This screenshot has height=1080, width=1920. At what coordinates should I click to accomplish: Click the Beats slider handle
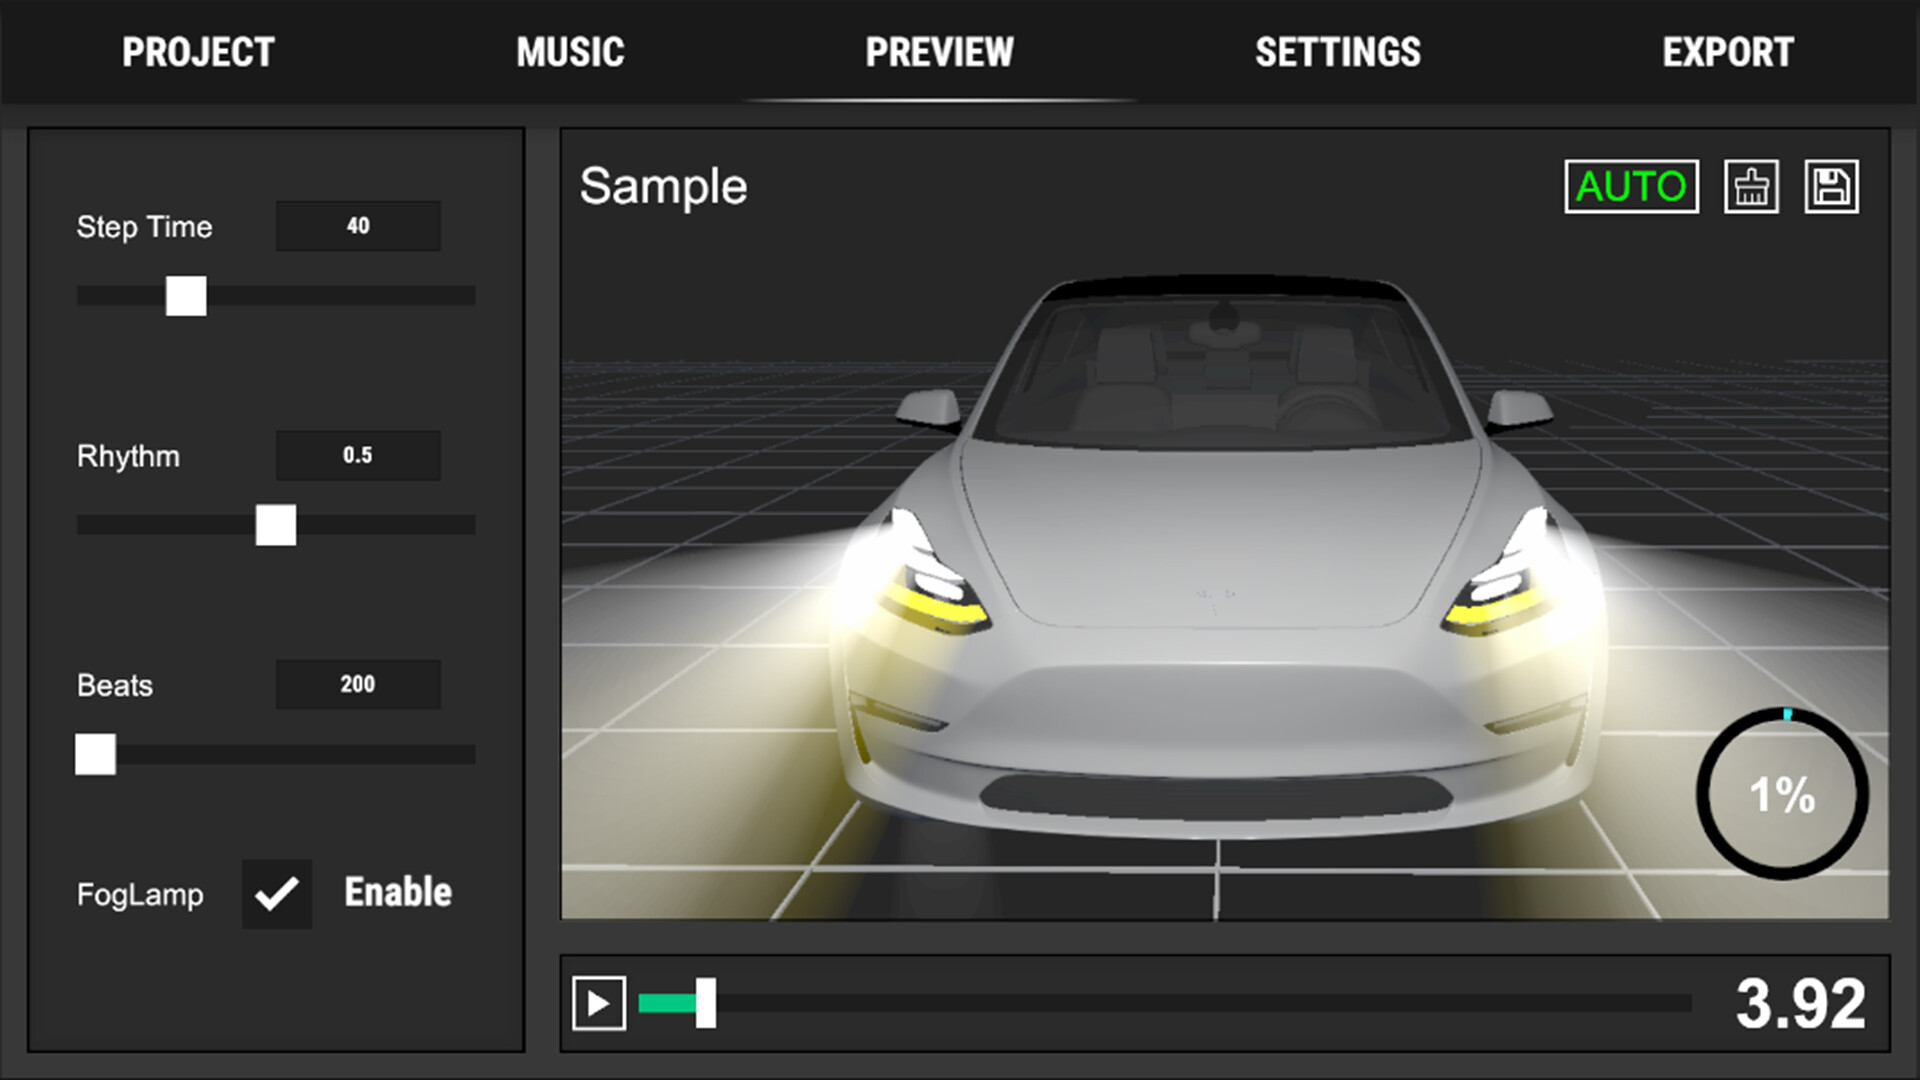point(95,757)
